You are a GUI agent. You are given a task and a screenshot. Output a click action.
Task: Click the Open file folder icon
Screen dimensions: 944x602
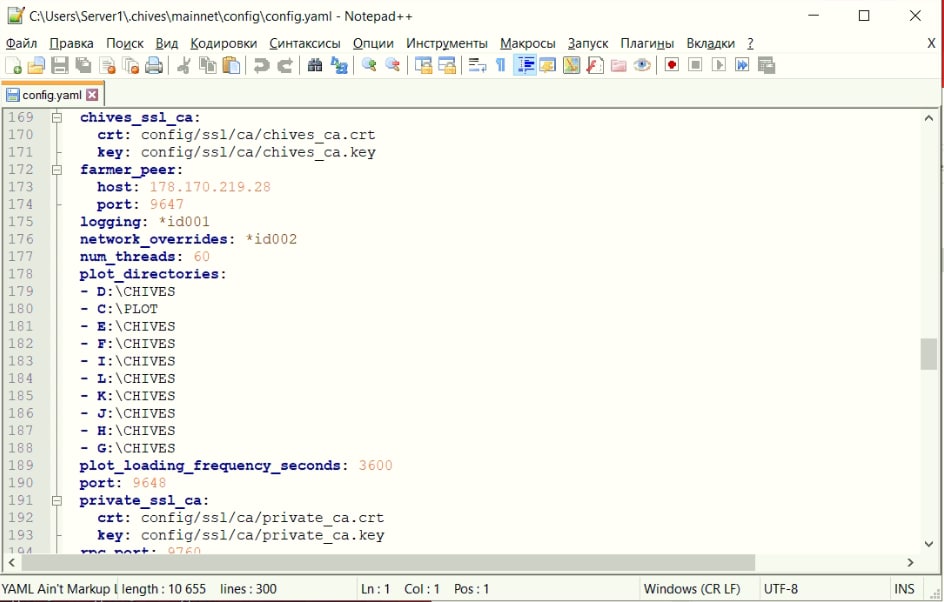pos(36,66)
